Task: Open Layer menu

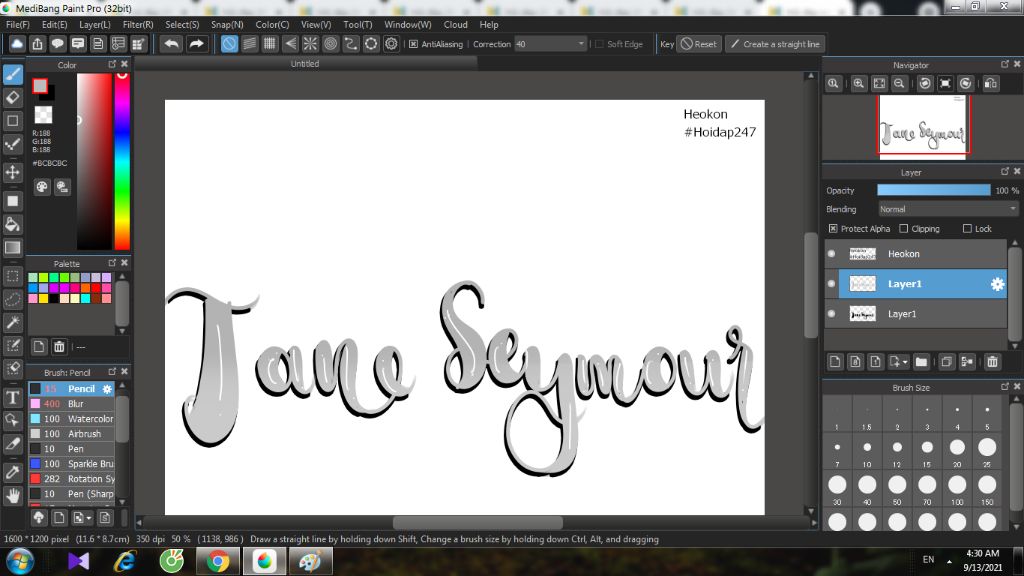Action: tap(95, 25)
